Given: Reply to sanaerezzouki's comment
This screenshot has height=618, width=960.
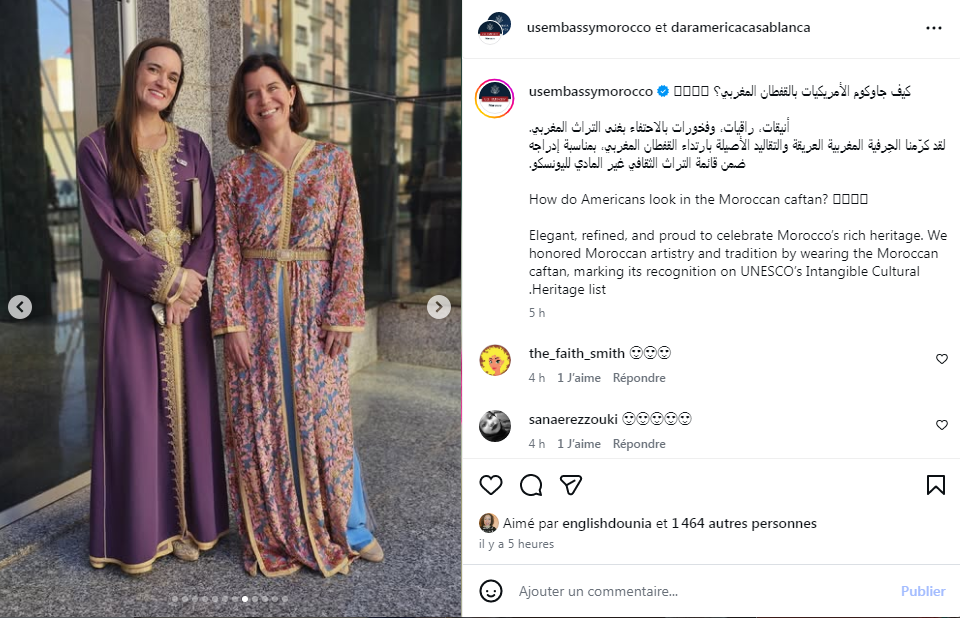Looking at the screenshot, I should pyautogui.click(x=639, y=444).
